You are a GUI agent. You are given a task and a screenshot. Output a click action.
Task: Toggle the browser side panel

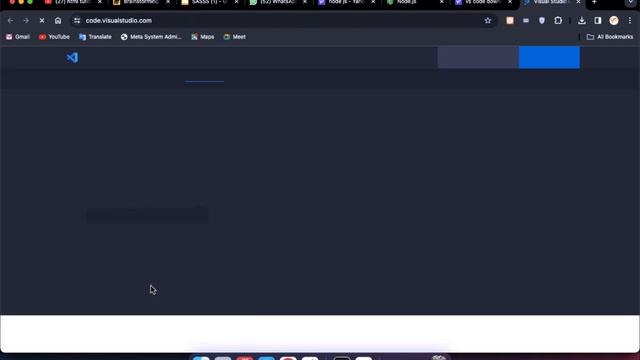(598, 20)
